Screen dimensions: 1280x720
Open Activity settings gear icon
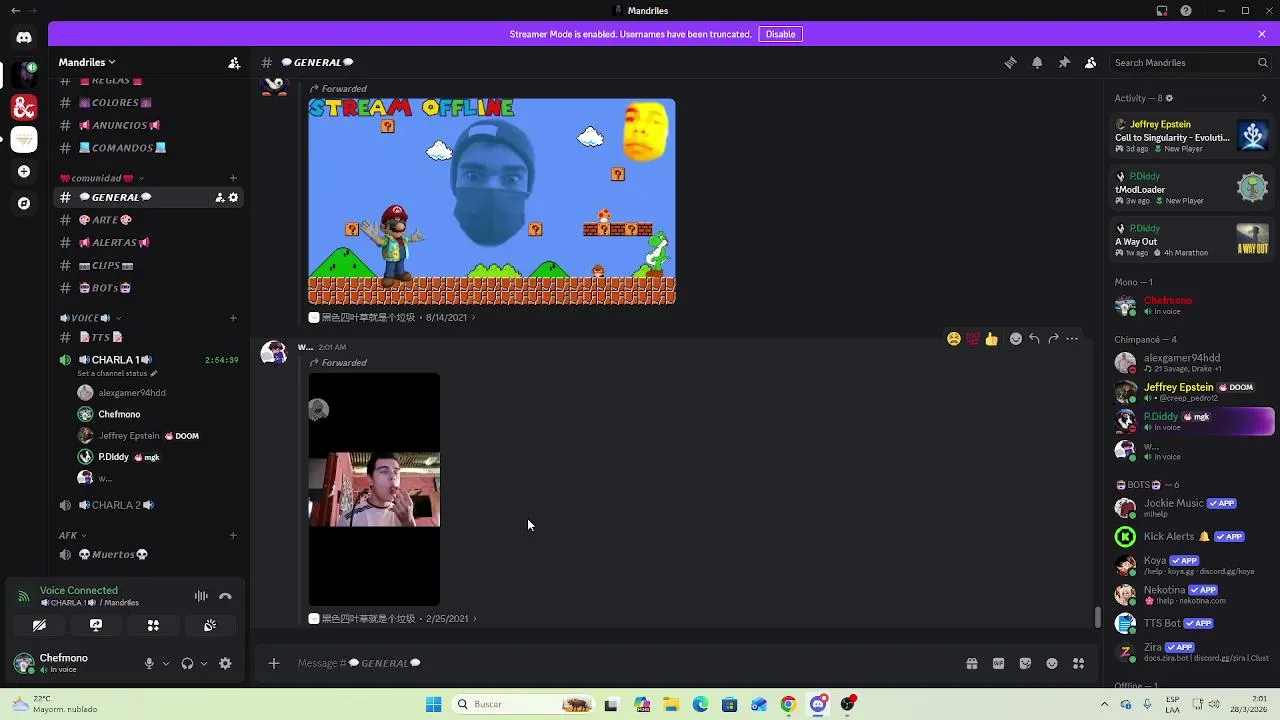coord(1169,98)
